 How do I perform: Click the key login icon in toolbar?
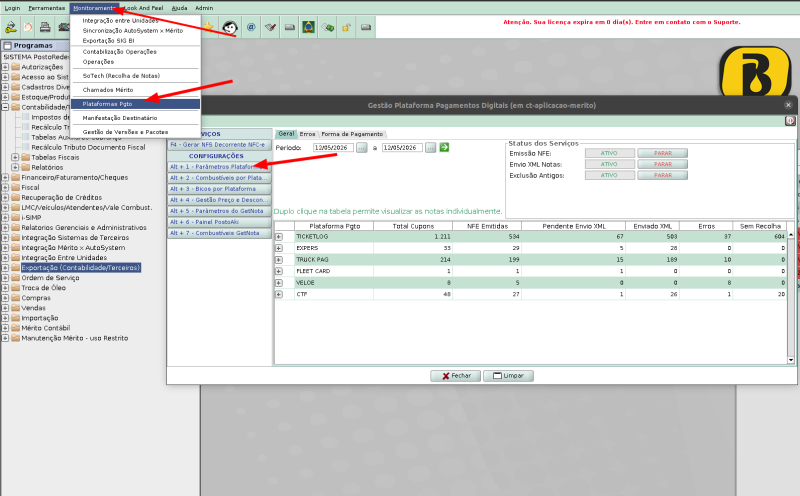tap(10, 27)
